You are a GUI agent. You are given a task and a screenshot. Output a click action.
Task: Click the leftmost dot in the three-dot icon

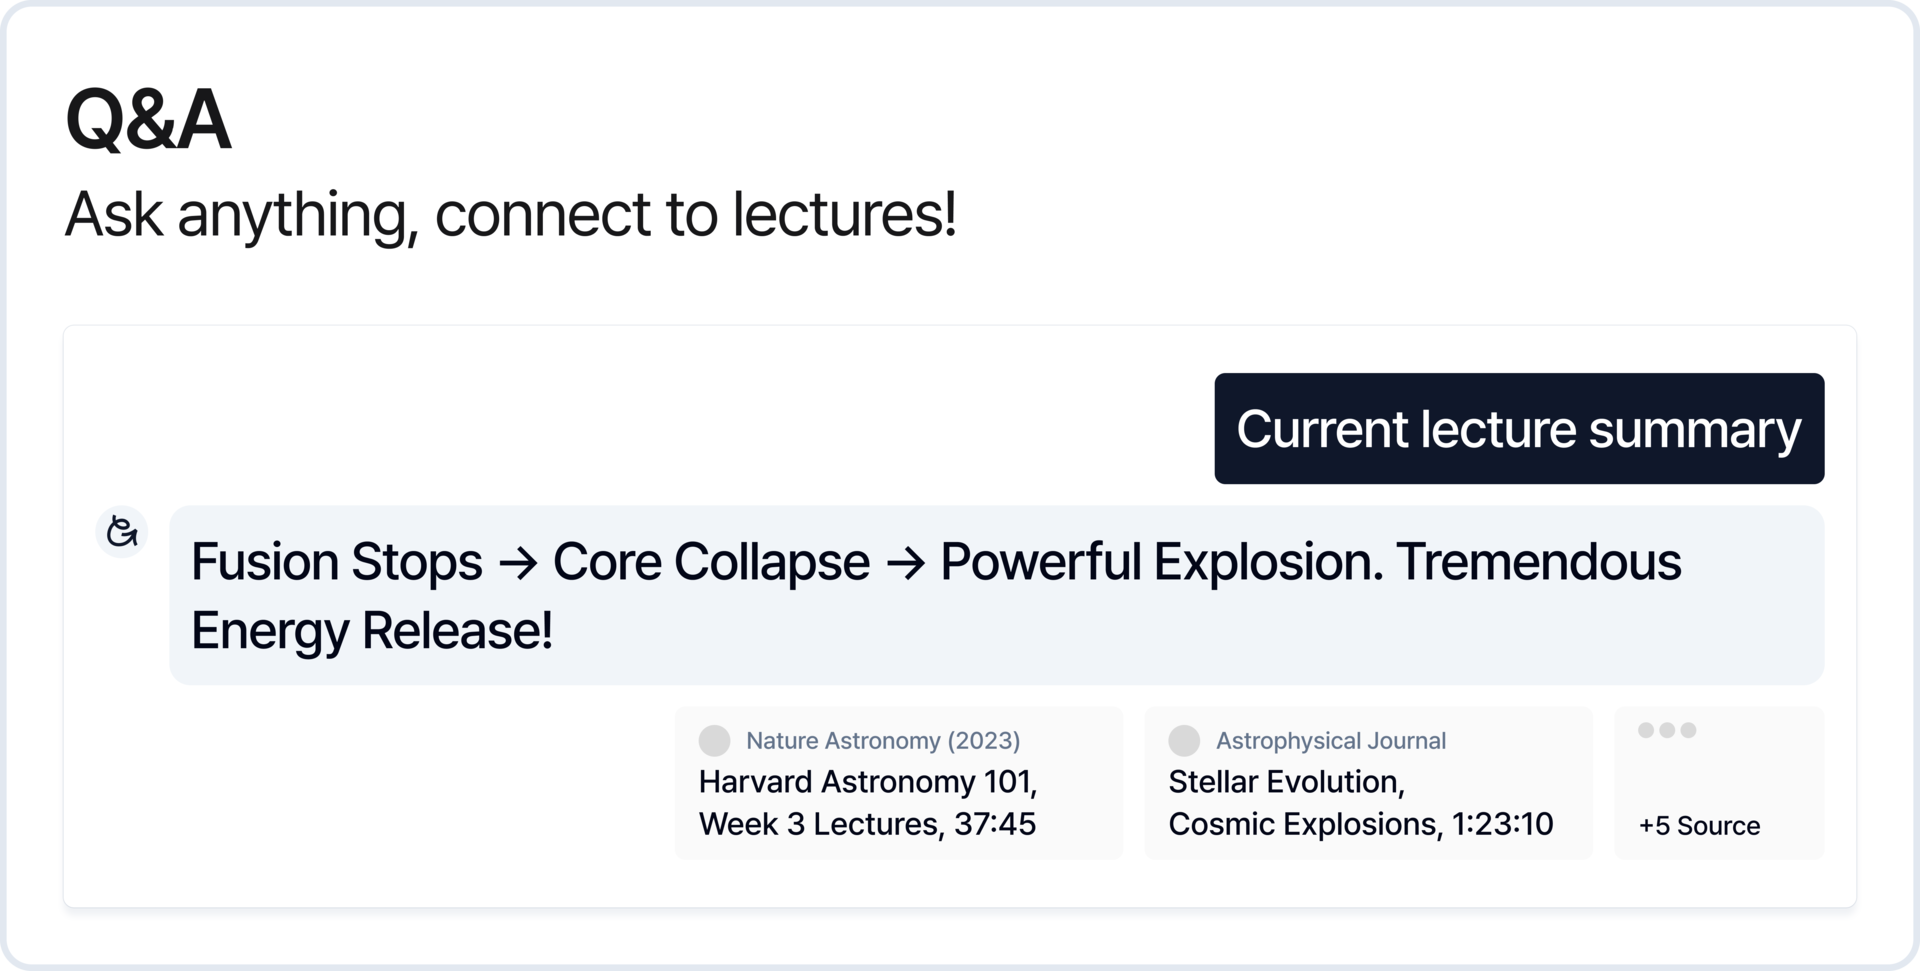[x=1646, y=730]
